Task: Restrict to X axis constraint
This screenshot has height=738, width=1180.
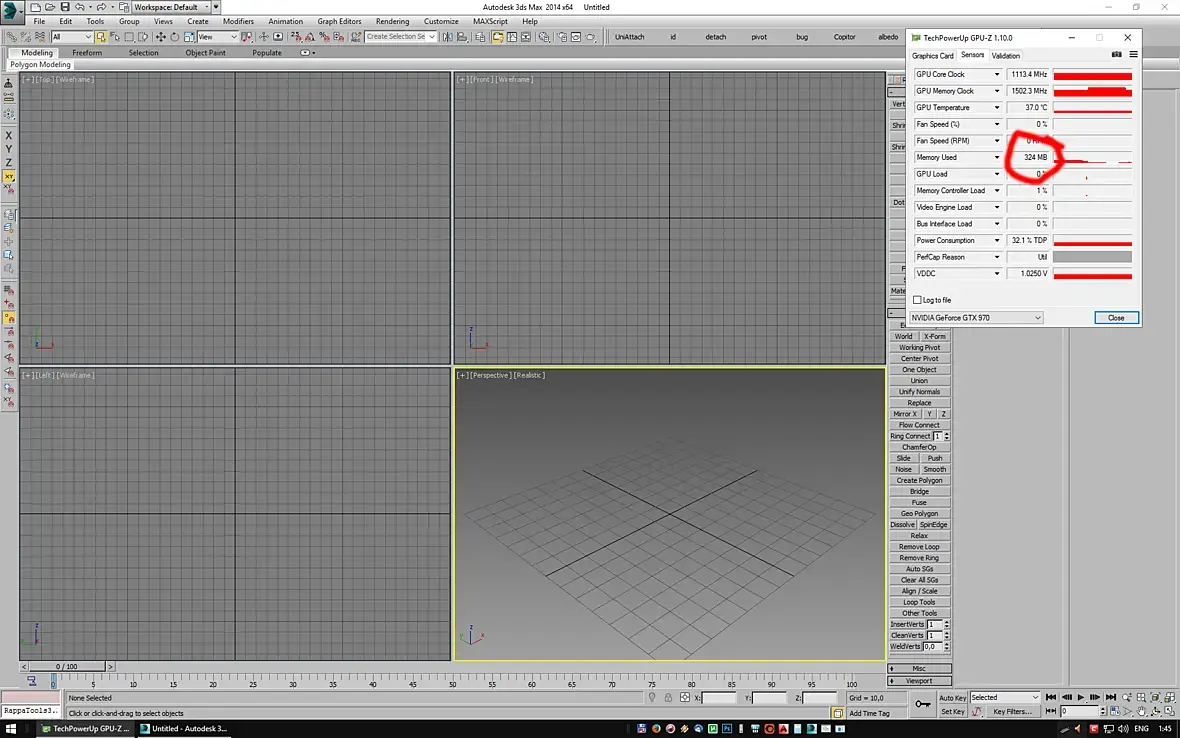Action: click(8, 135)
